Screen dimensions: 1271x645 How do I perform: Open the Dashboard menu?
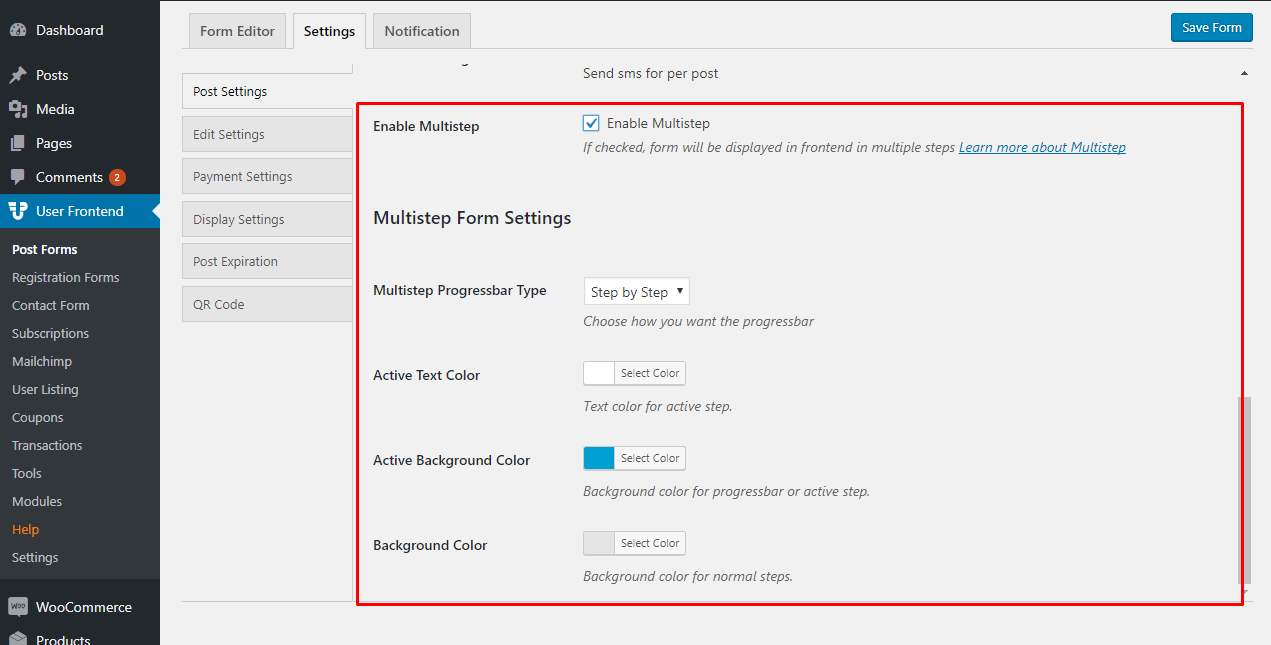[x=80, y=30]
